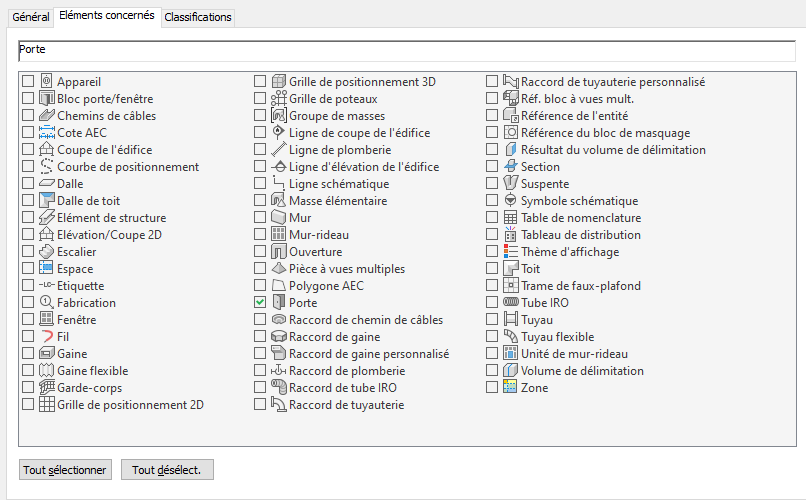The width and height of the screenshot is (806, 500).
Task: Uncheck the Porte checkbox
Action: tap(260, 303)
